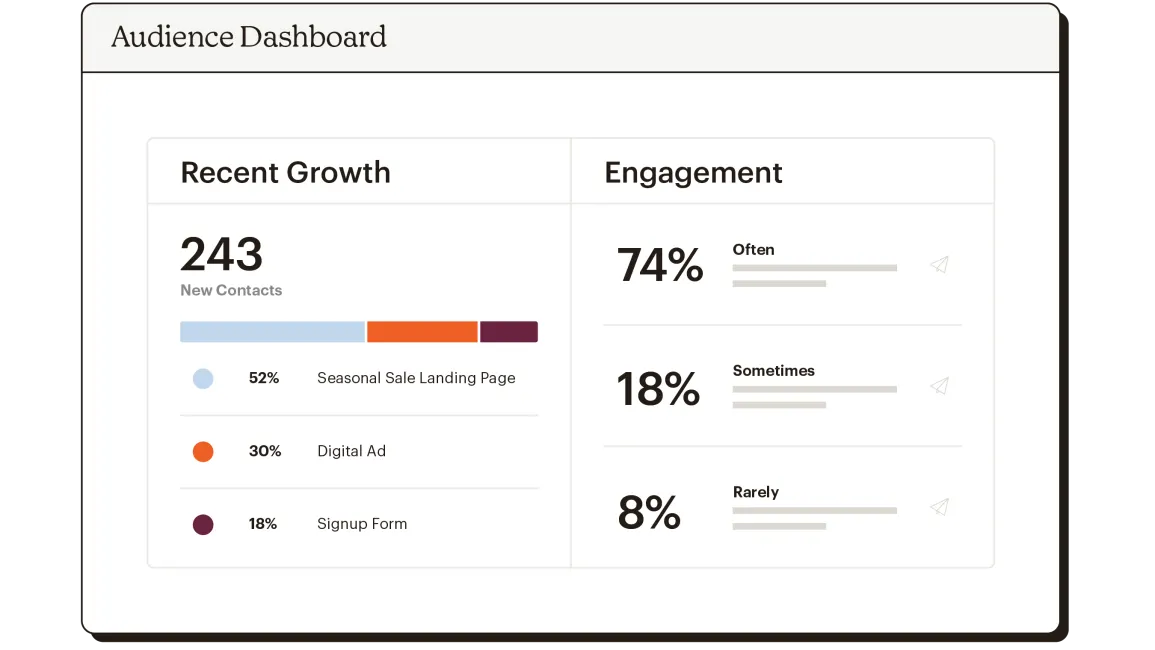The height and width of the screenshot is (650, 1155).
Task: Open the Engagement panel header
Action: point(693,172)
